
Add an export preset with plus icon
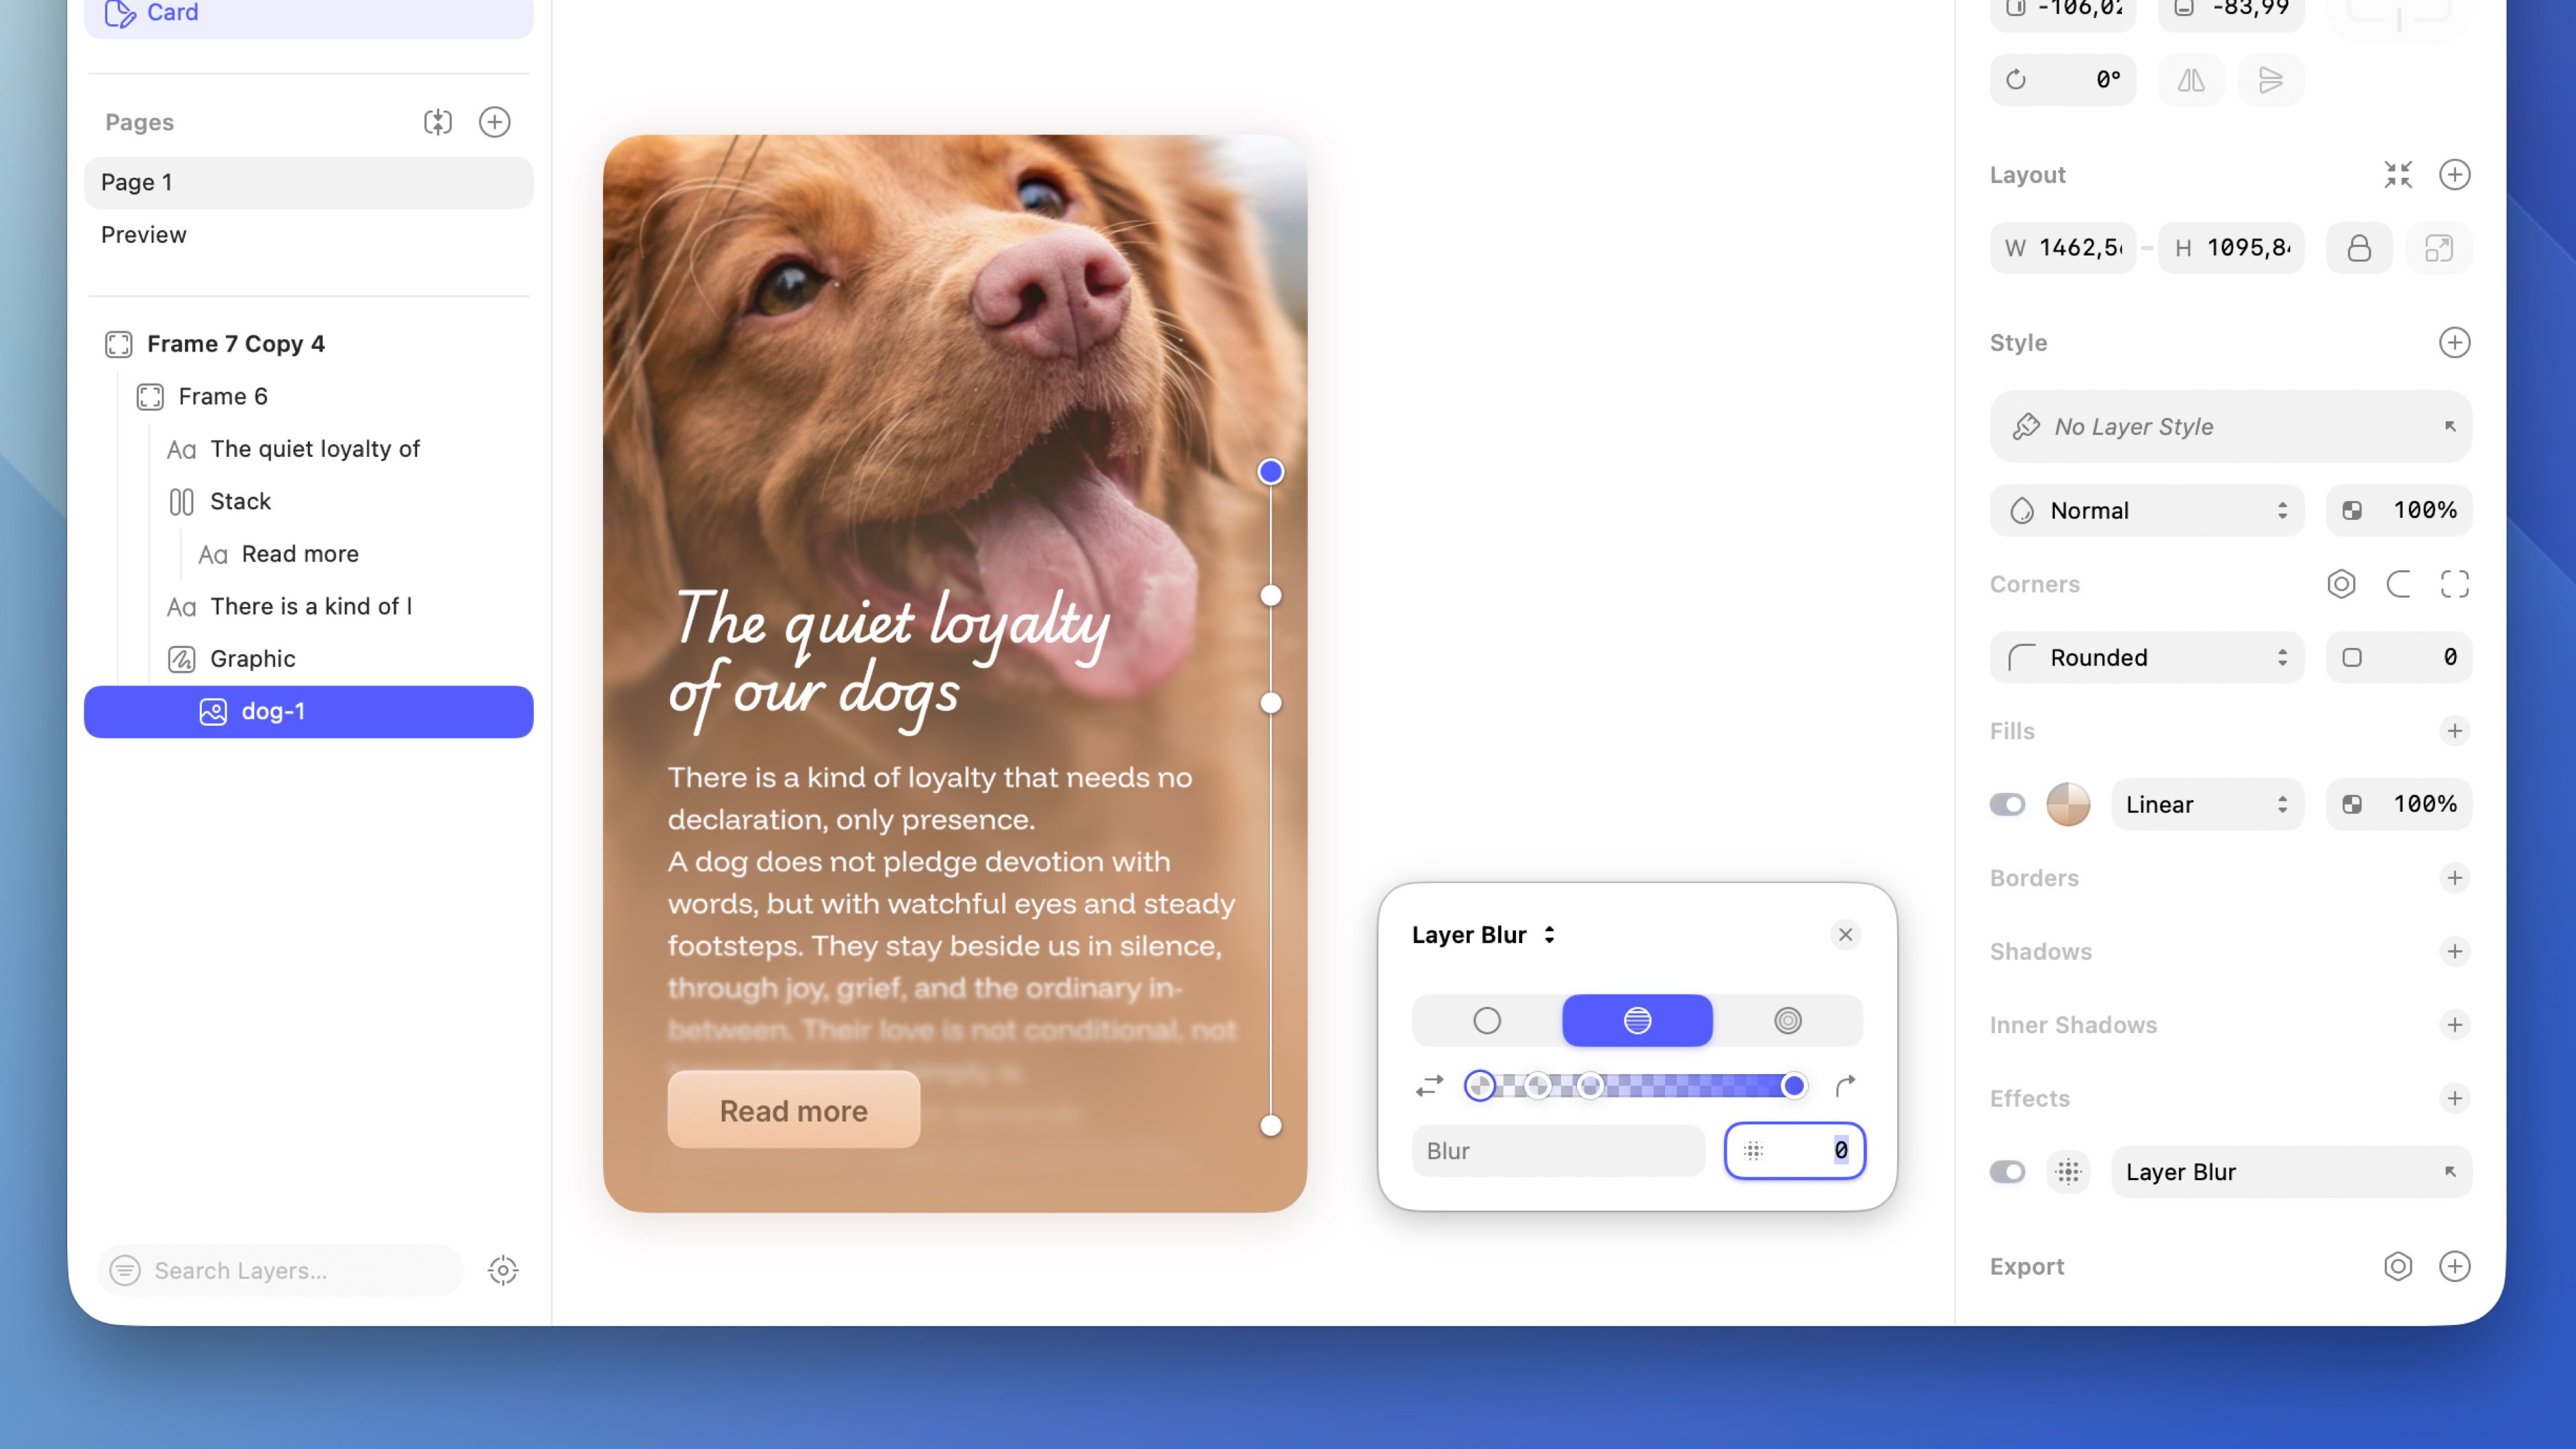[2455, 1267]
